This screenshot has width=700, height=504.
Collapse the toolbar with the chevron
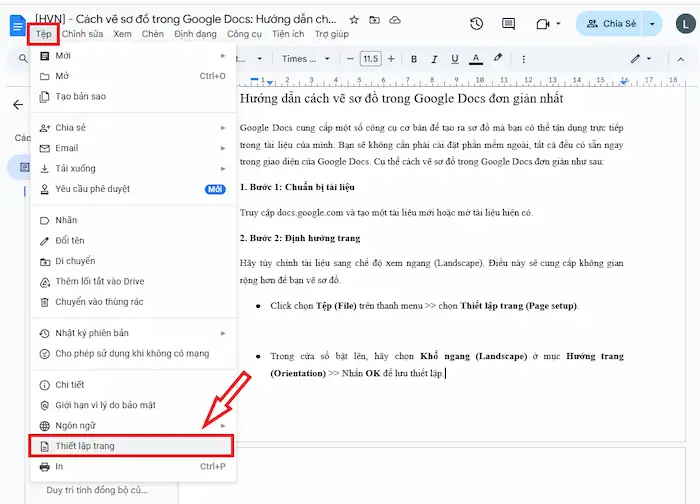[680, 59]
